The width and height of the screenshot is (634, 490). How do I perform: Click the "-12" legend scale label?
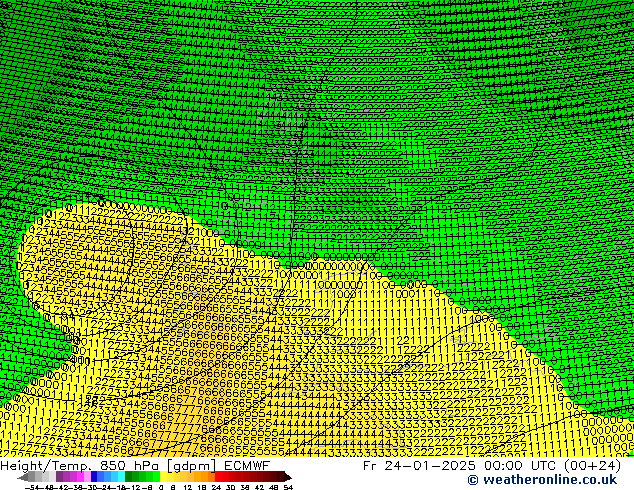pyautogui.click(x=133, y=488)
